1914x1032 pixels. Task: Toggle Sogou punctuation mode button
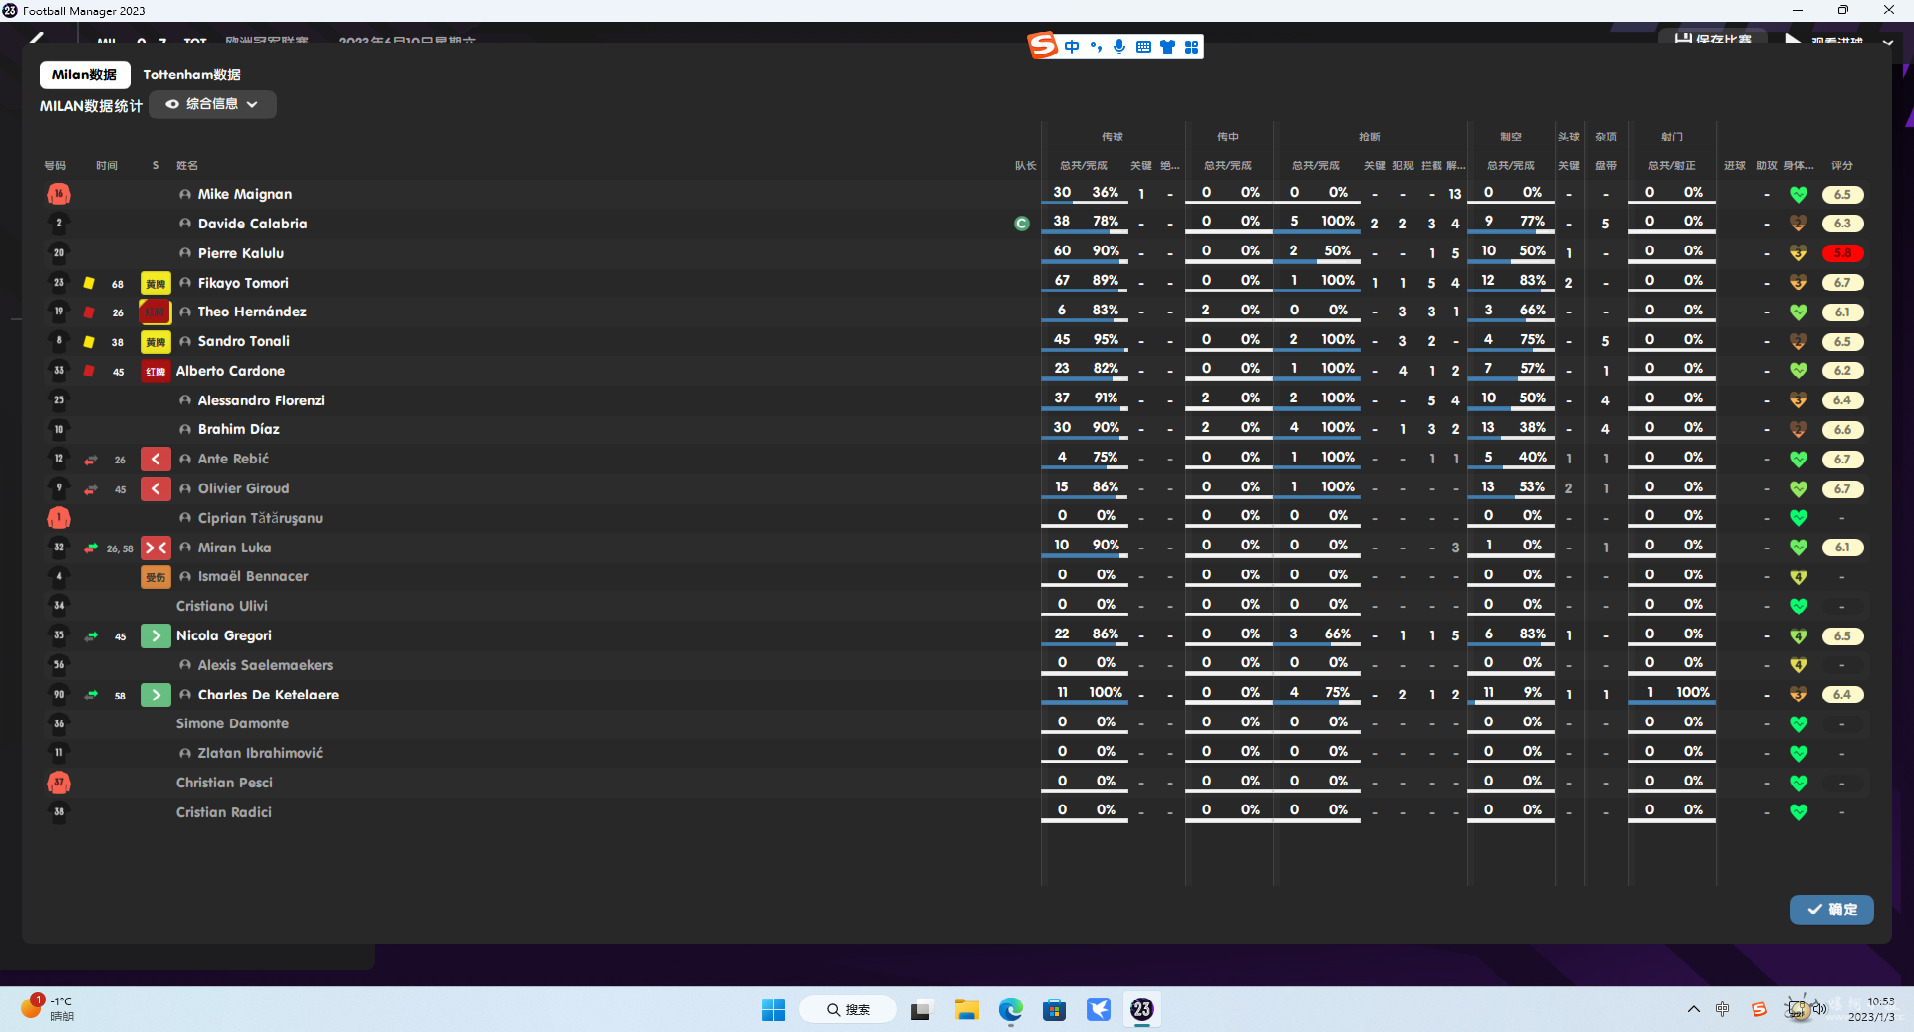pyautogui.click(x=1096, y=47)
